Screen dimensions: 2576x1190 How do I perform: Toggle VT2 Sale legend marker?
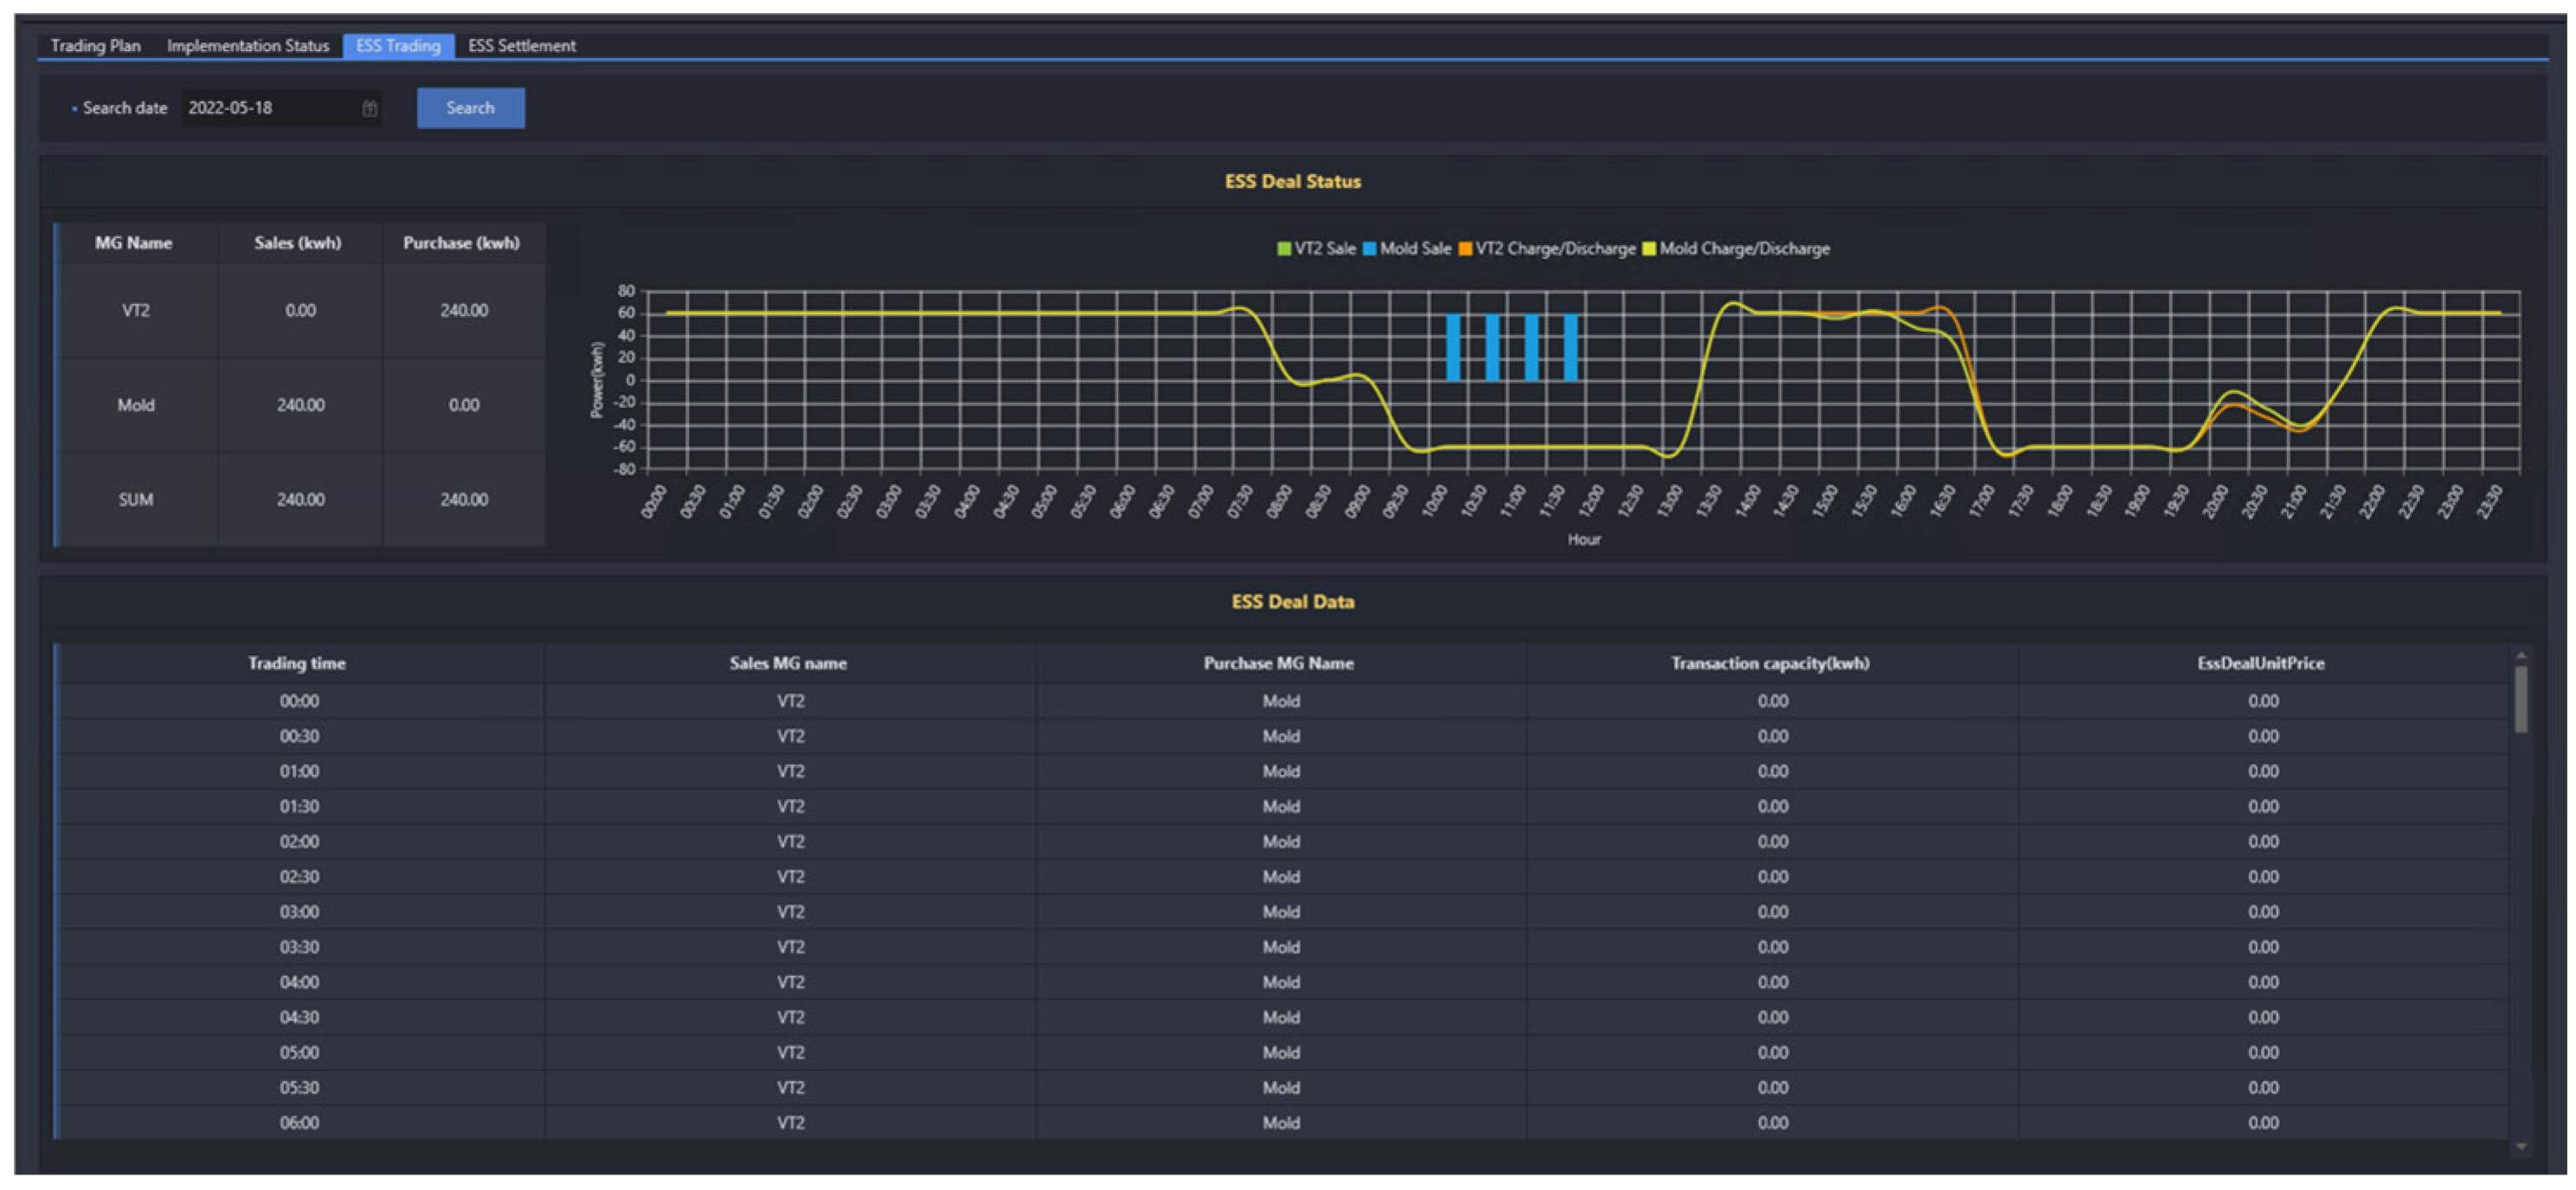[1283, 249]
